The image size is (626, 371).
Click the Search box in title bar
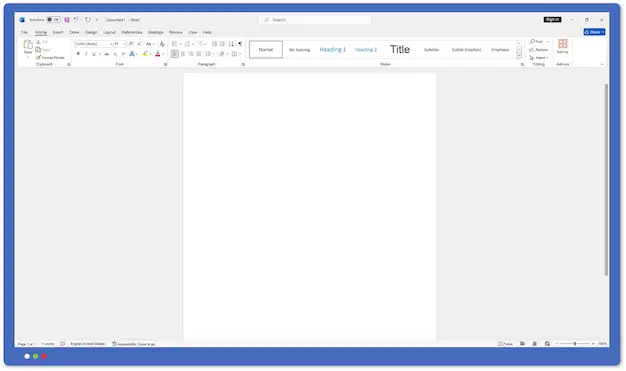click(315, 20)
